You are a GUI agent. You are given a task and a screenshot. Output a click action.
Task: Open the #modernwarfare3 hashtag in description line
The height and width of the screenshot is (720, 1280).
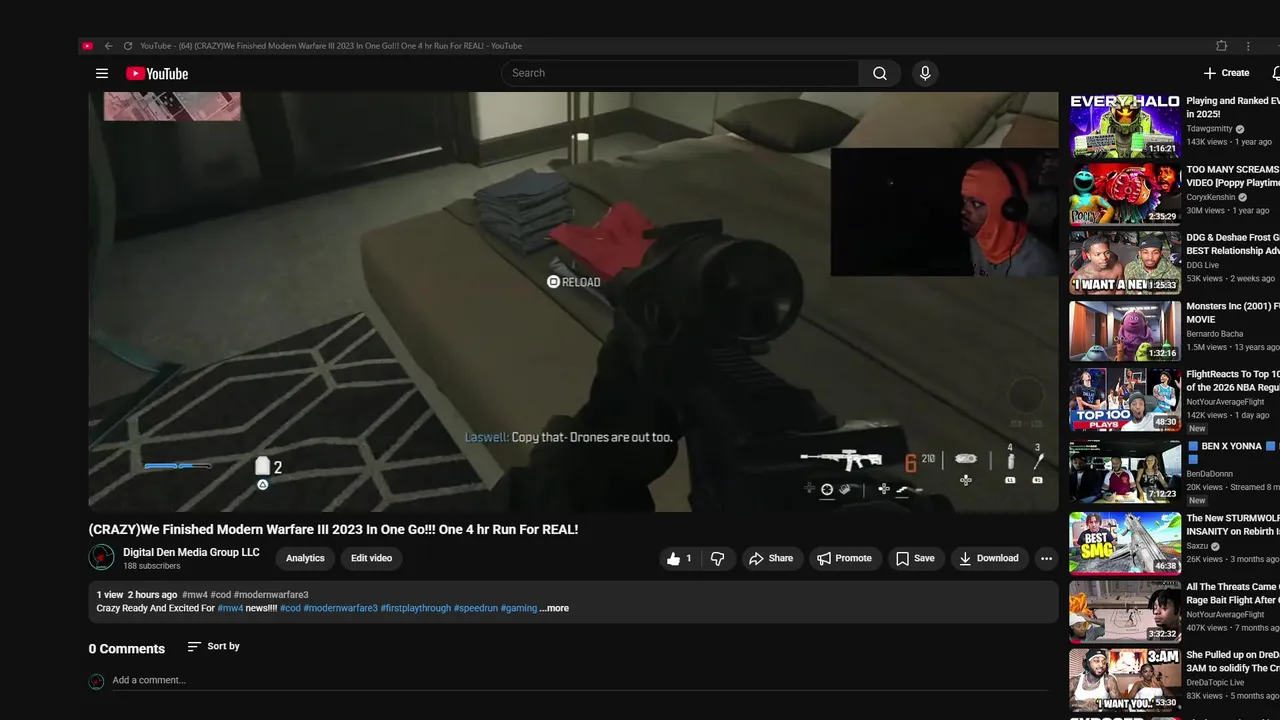(340, 608)
